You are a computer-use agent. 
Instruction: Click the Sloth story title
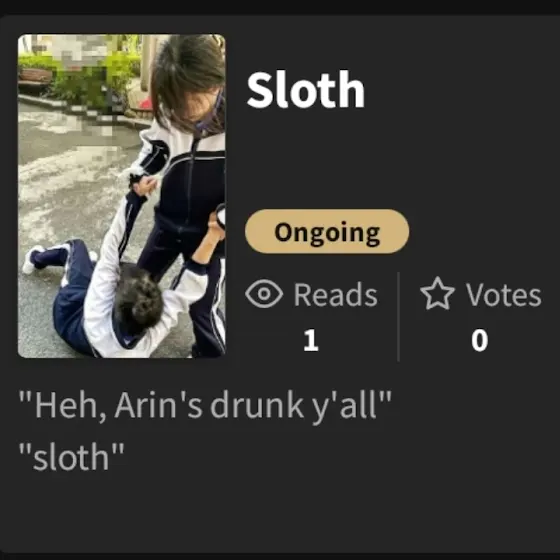(x=305, y=89)
